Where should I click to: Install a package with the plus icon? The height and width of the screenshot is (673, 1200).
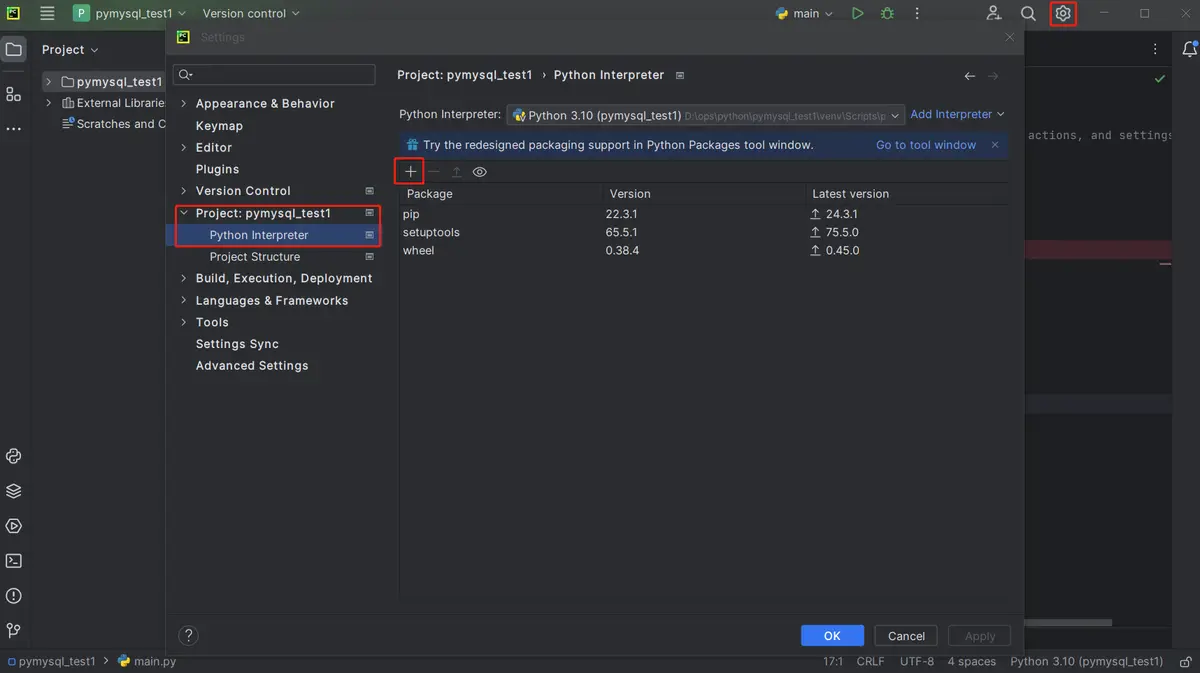tap(410, 172)
